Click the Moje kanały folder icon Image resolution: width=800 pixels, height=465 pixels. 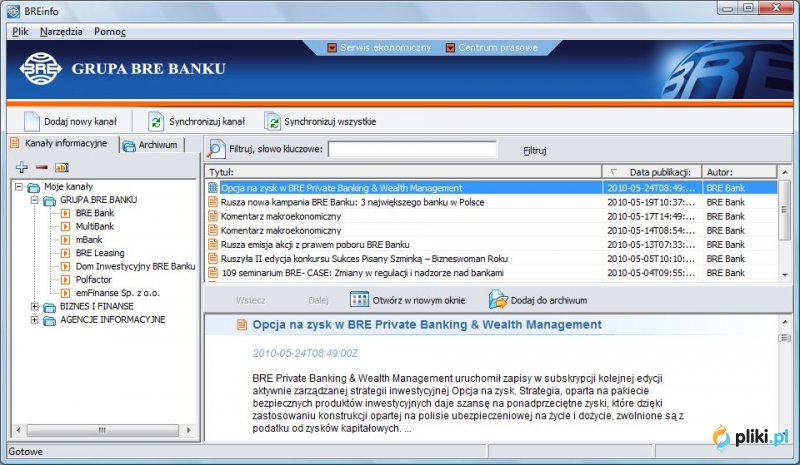tap(34, 187)
